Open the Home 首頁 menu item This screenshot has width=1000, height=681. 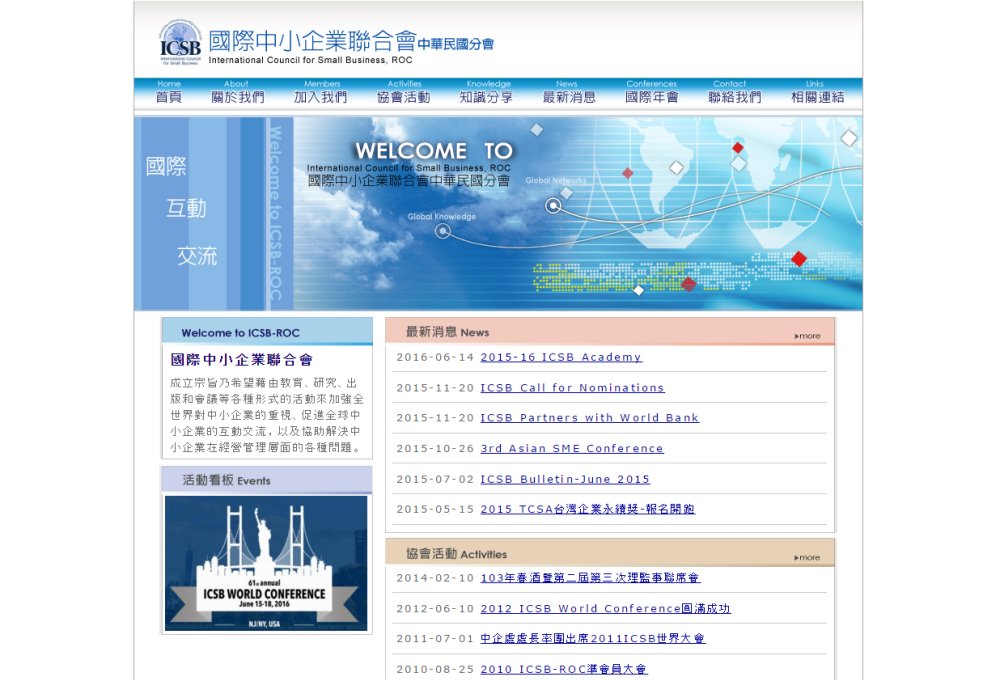[169, 93]
